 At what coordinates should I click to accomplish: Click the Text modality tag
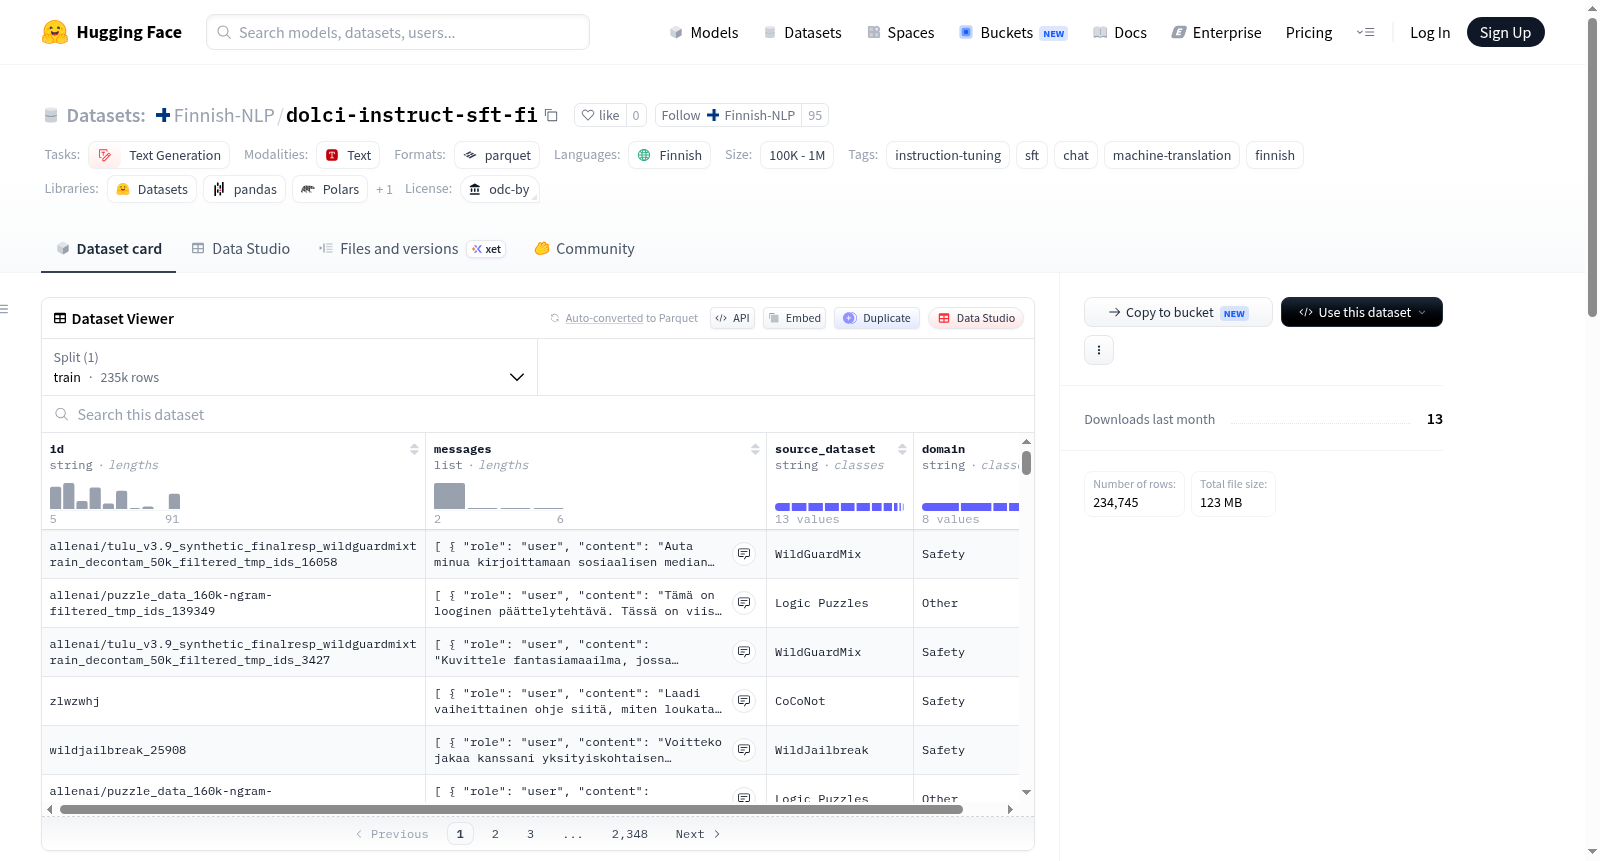click(348, 155)
